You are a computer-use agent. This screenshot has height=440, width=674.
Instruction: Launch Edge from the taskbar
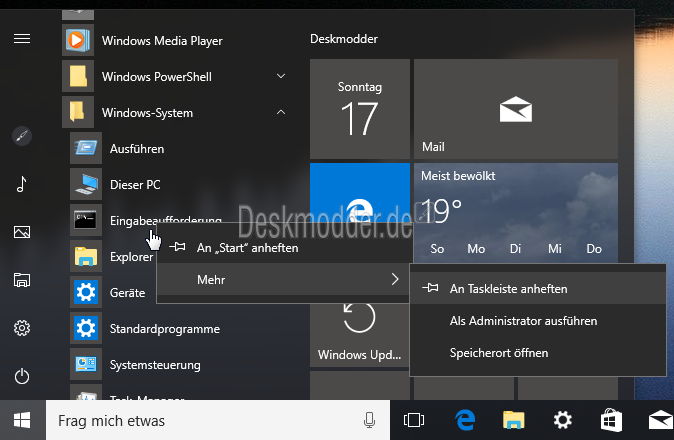coord(465,420)
